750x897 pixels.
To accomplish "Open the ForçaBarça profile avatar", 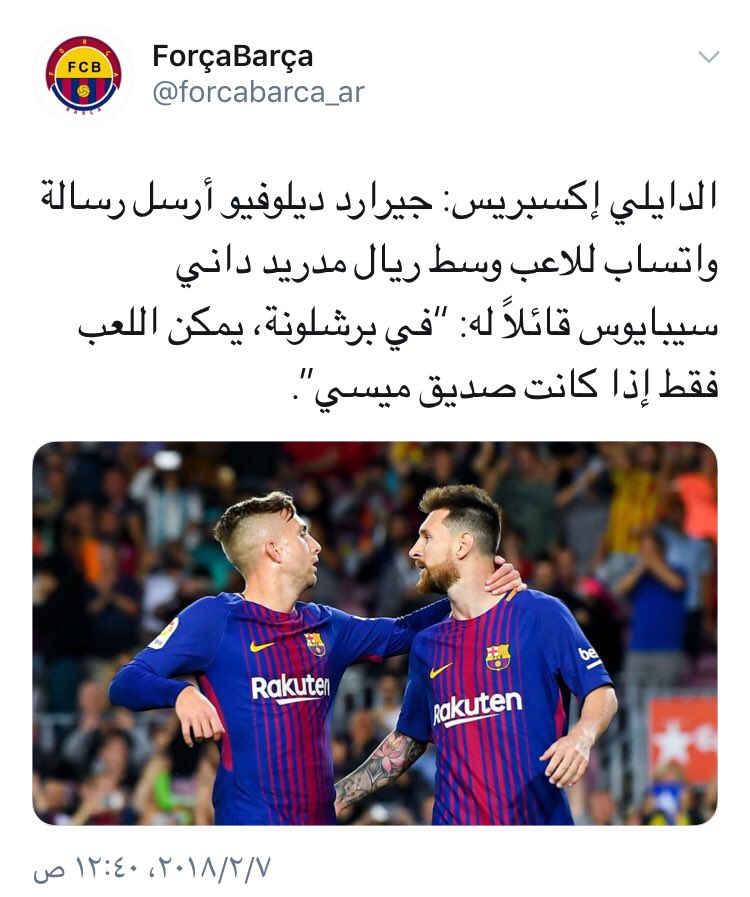I will point(84,73).
